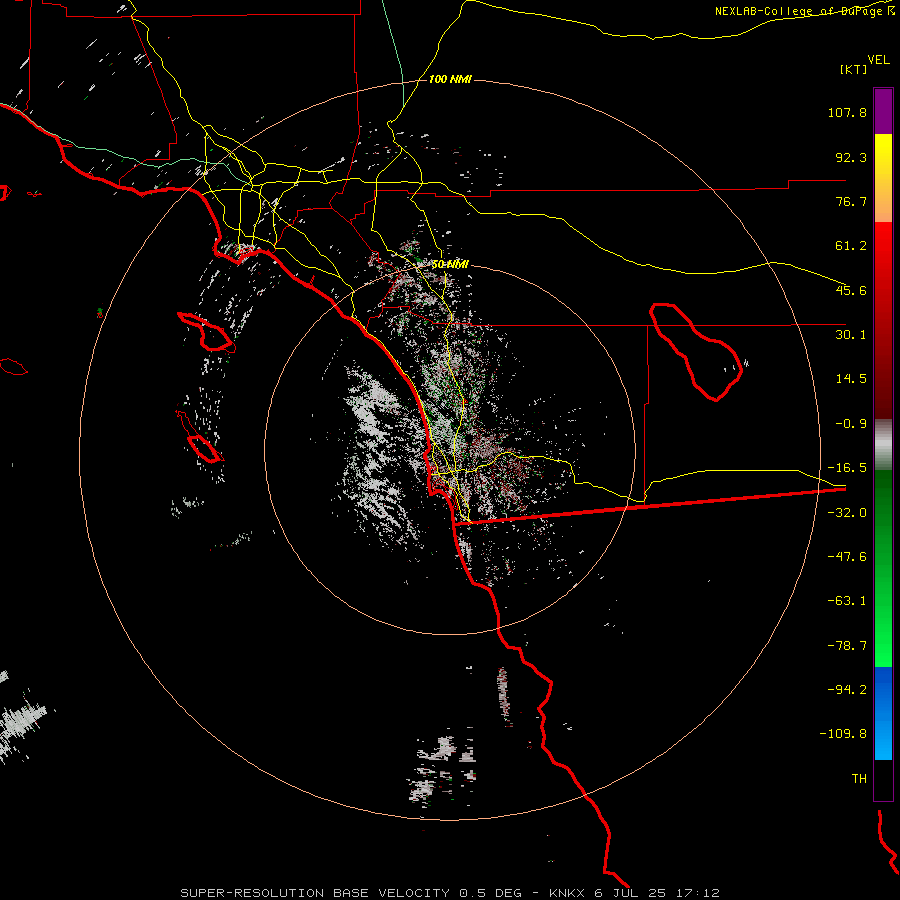This screenshot has width=900, height=900.
Task: Click the 14.5 velocity scale value
Action: pyautogui.click(x=851, y=379)
